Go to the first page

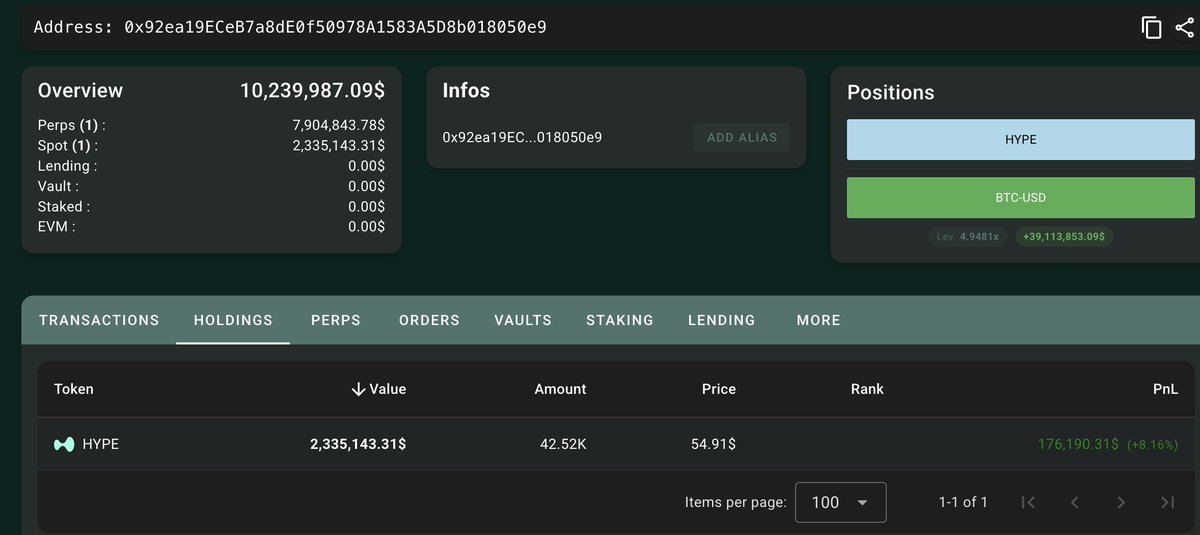click(x=1028, y=502)
